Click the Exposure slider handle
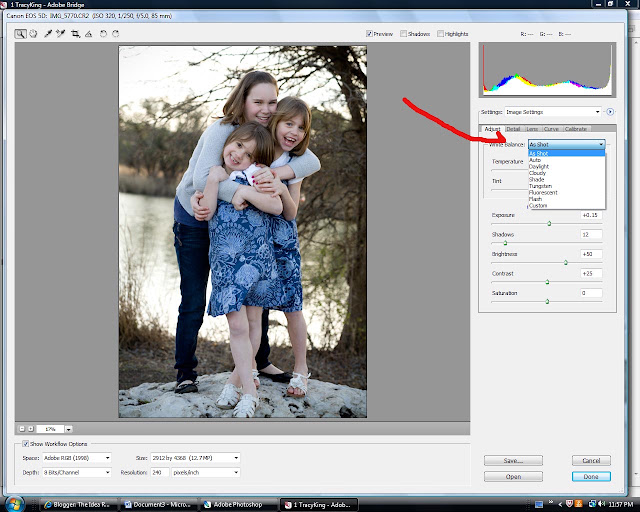Viewport: 640px width, 512px height. pos(549,223)
